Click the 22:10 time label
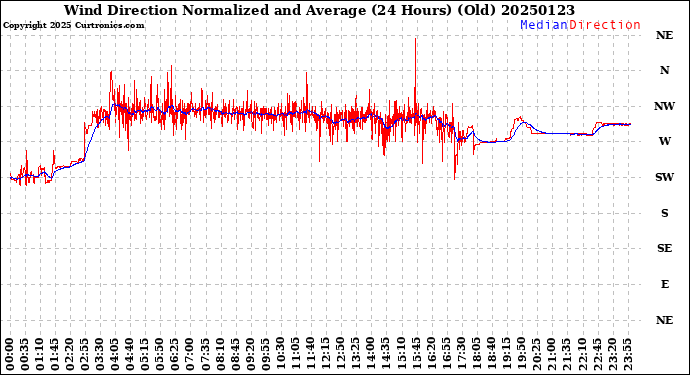This screenshot has height=375, width=690. coord(581,355)
